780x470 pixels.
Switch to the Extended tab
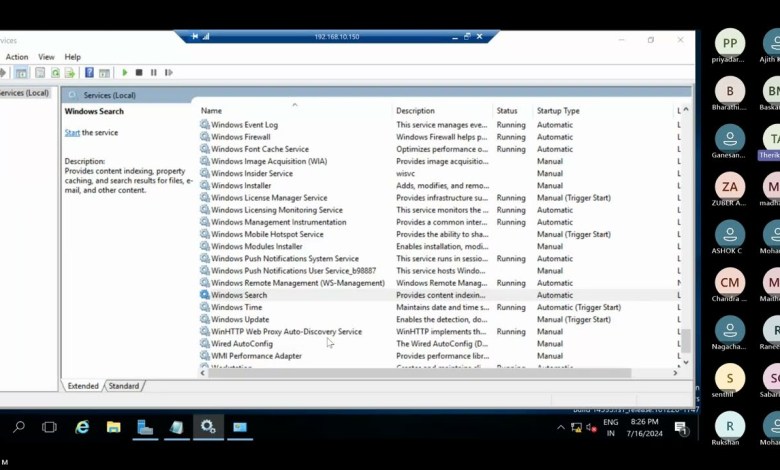[83, 386]
